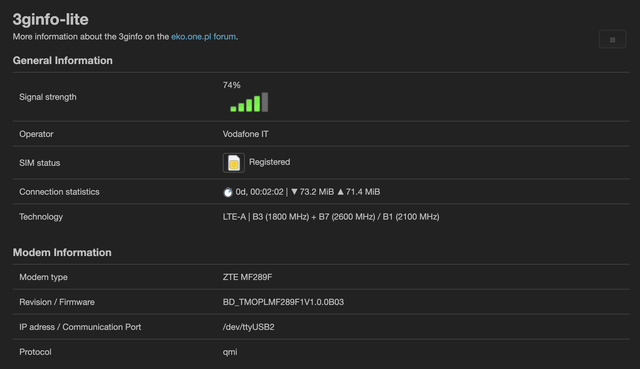Select the LTE-A band technology value
Image resolution: width=640 pixels, height=369 pixels.
tap(331, 217)
